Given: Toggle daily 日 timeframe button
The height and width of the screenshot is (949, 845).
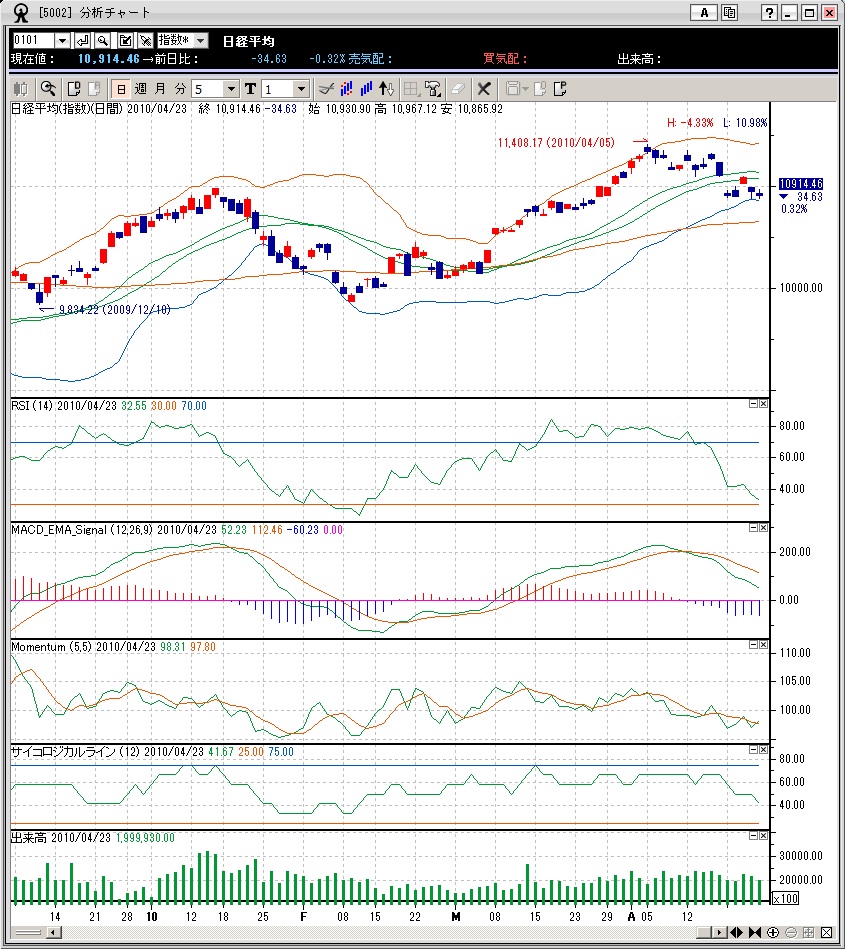Looking at the screenshot, I should pos(121,89).
